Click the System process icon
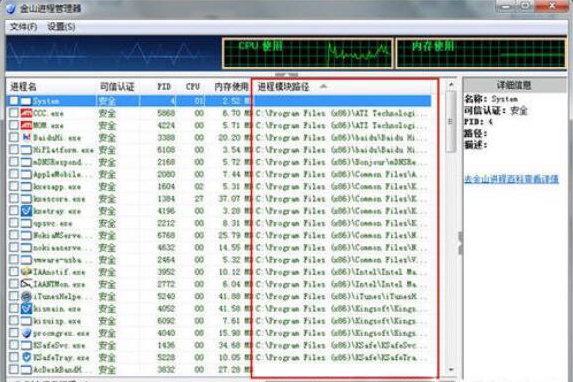The image size is (573, 382). tap(26, 101)
